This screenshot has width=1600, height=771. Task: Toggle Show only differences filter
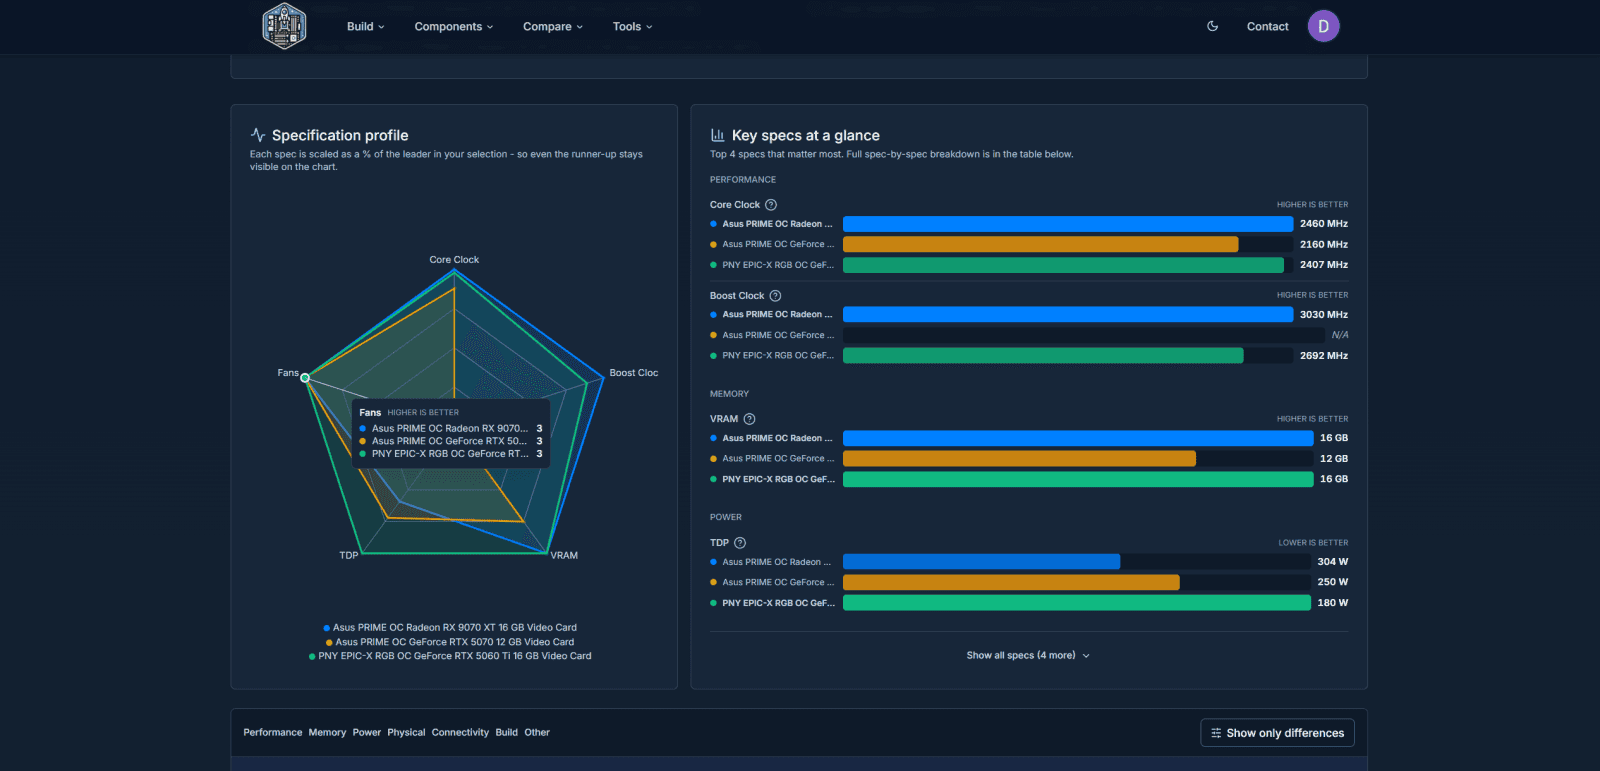[x=1277, y=733]
